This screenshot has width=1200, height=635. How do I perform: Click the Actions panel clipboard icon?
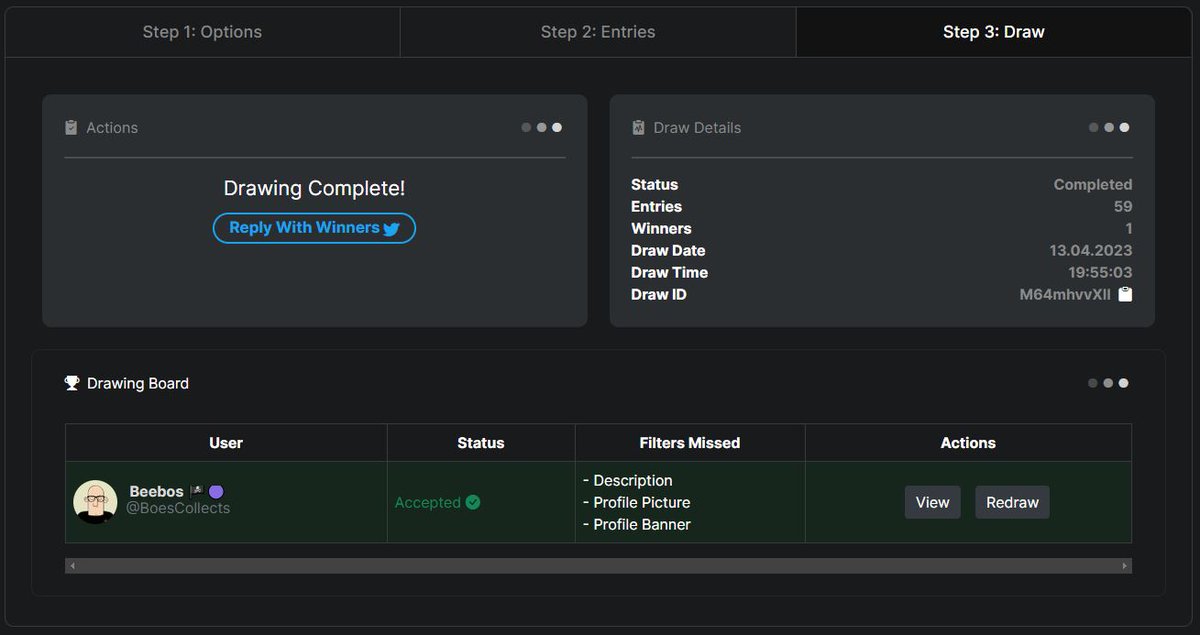coord(71,128)
